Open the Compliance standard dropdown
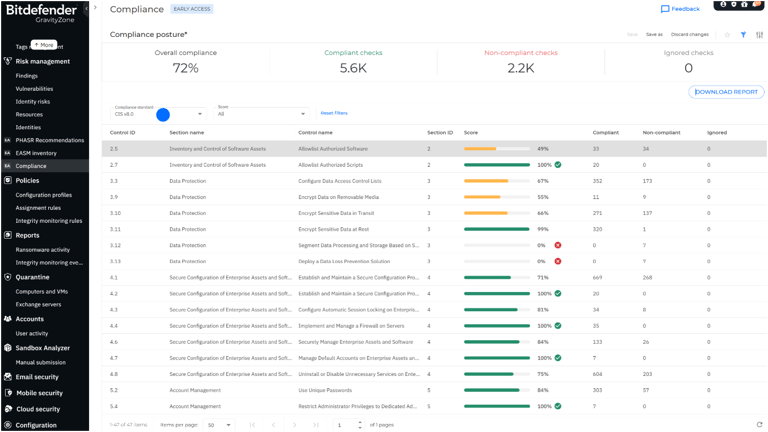Viewport: 768px width, 432px height. click(x=158, y=114)
